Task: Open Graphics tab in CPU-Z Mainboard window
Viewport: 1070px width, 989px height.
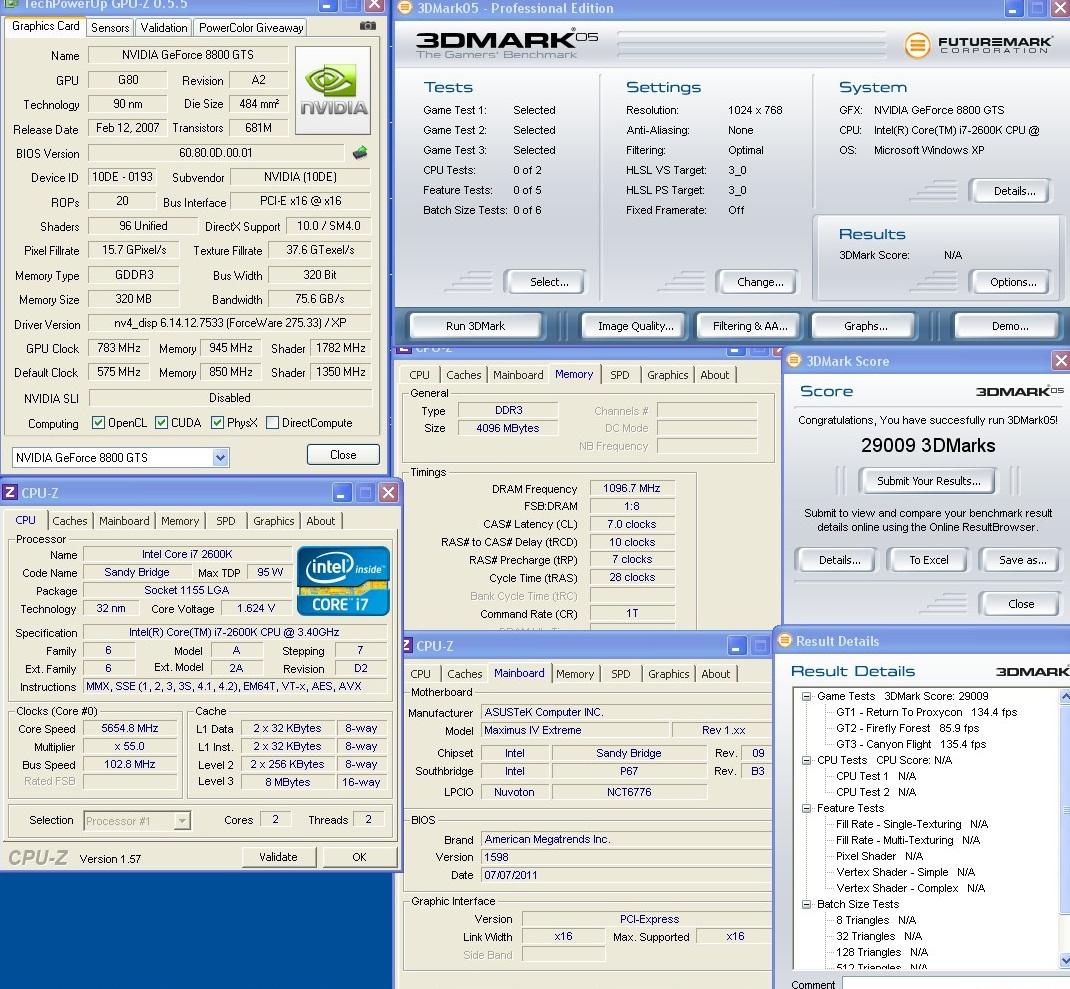Action: pyautogui.click(x=668, y=674)
